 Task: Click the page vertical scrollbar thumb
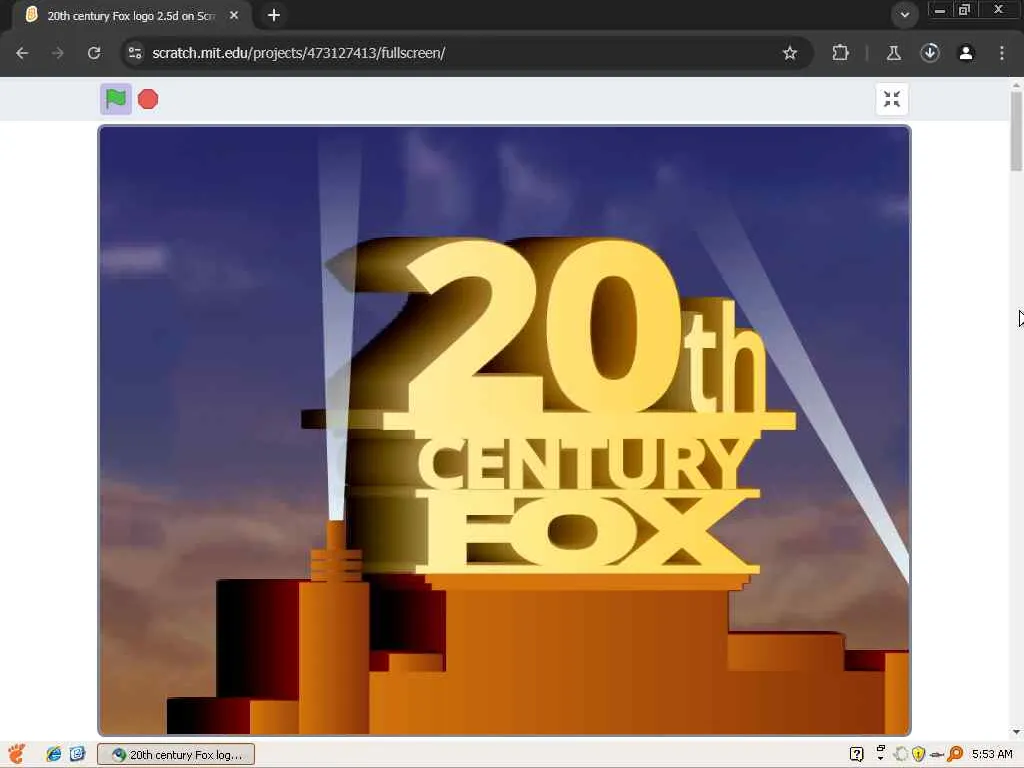[1016, 131]
